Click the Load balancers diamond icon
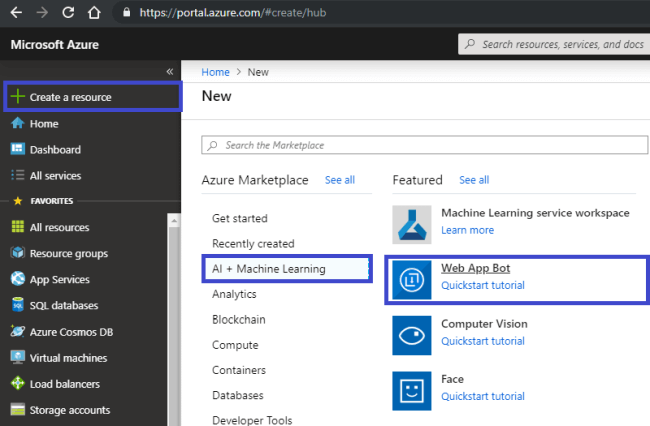The width and height of the screenshot is (650, 426). click(x=18, y=383)
